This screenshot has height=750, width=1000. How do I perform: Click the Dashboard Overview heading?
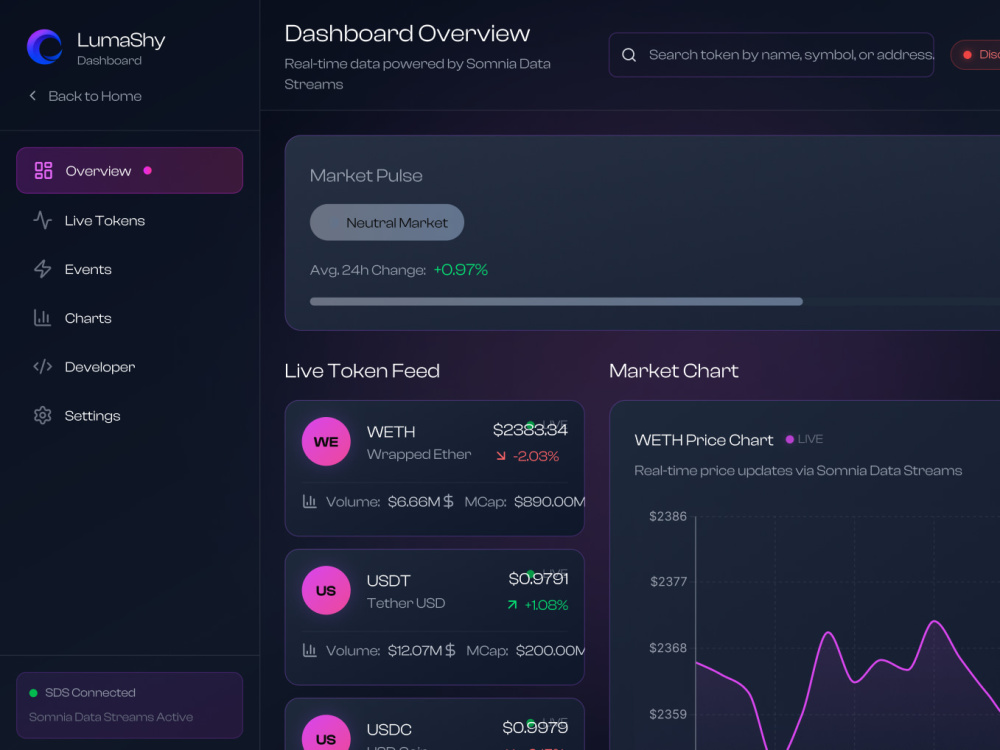point(407,33)
